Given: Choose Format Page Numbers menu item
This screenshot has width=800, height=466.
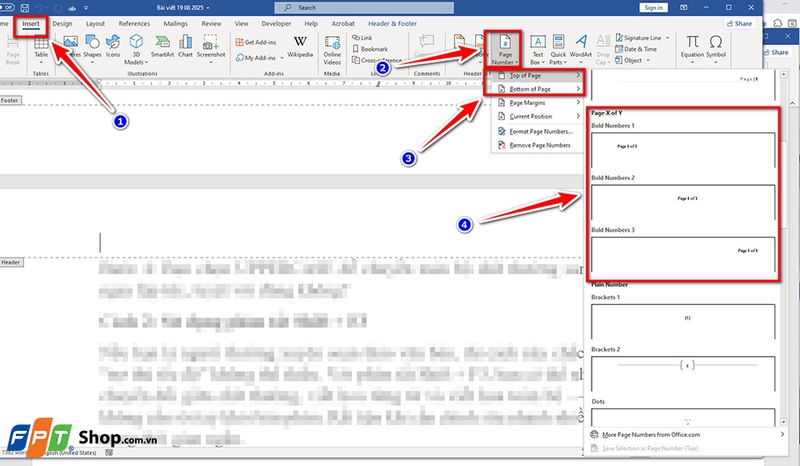Looking at the screenshot, I should [x=540, y=131].
